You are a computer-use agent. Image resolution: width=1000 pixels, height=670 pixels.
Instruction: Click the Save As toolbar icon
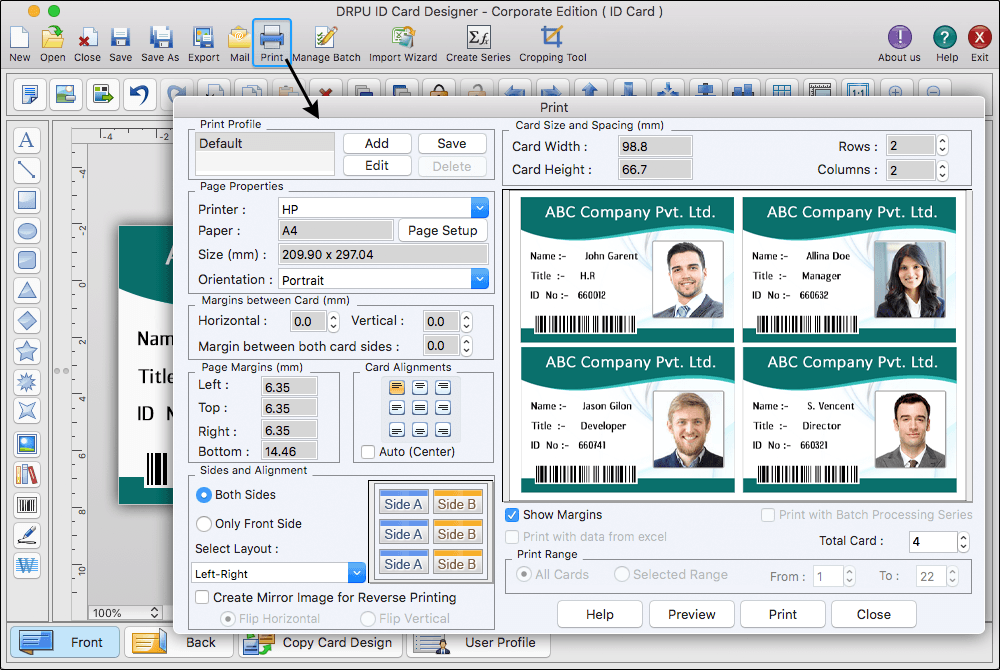click(160, 43)
